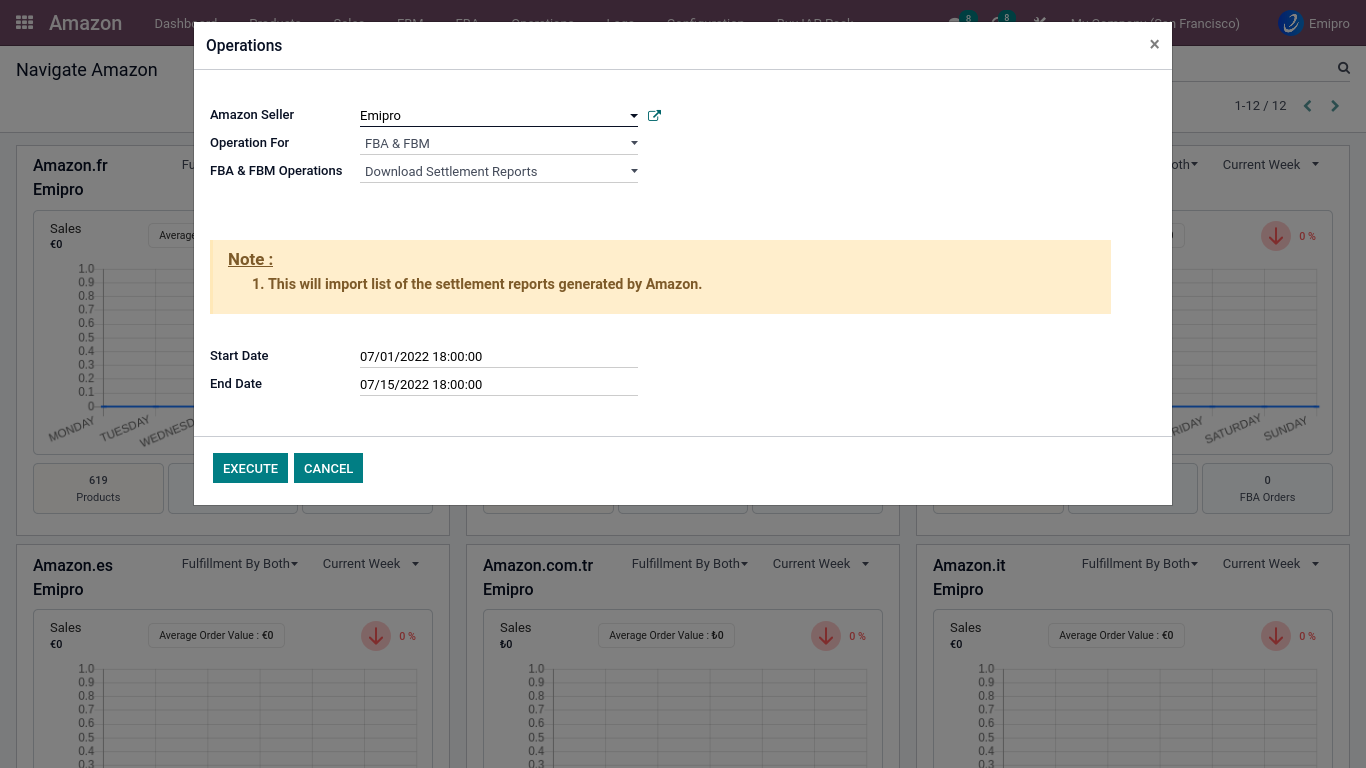Click the red down-arrow icon in Amazon.es card
1366x768 pixels.
click(376, 636)
